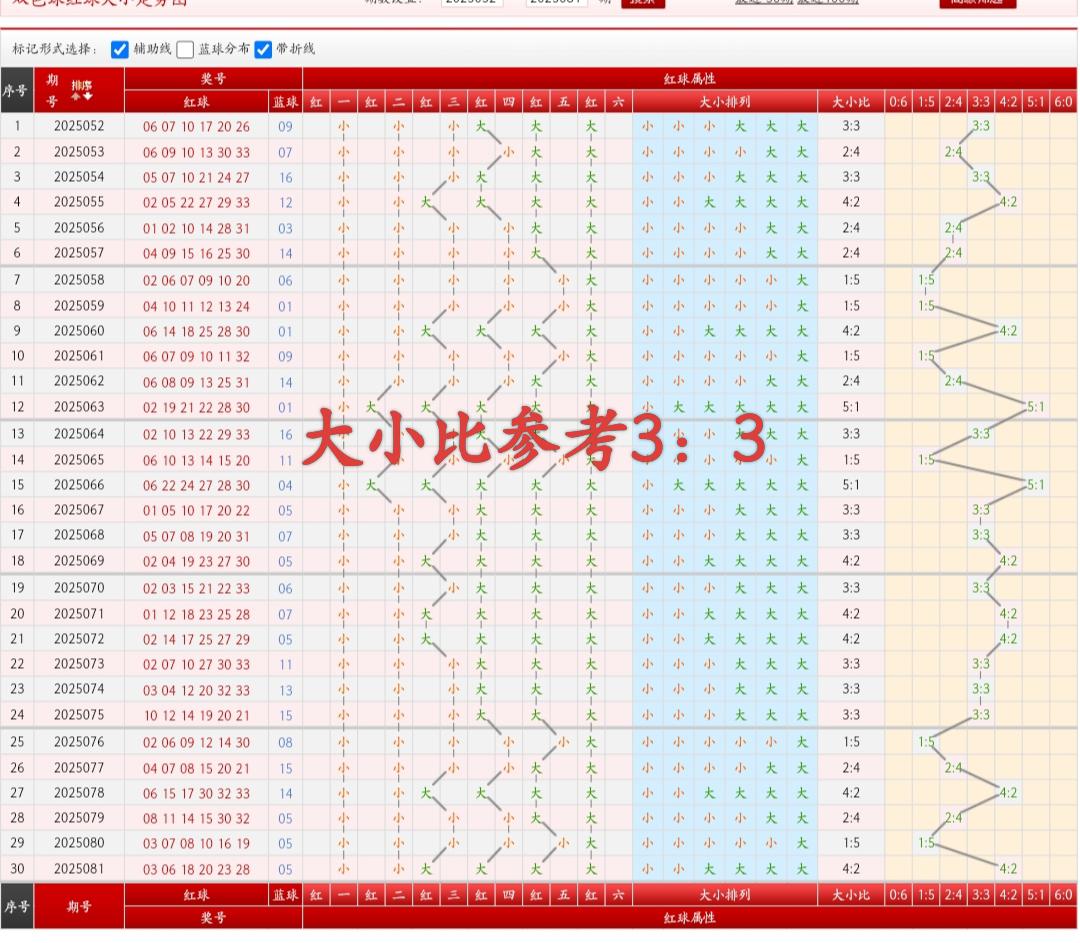This screenshot has height=943, width=1080.
Task: Click the 5:1 chart marker in row 12
Action: [1035, 408]
